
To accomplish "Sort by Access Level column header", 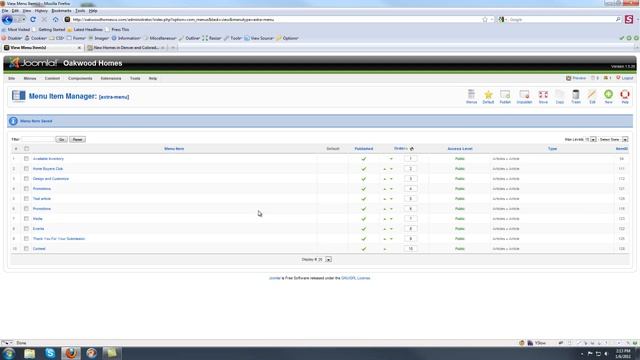I will tap(460, 149).
